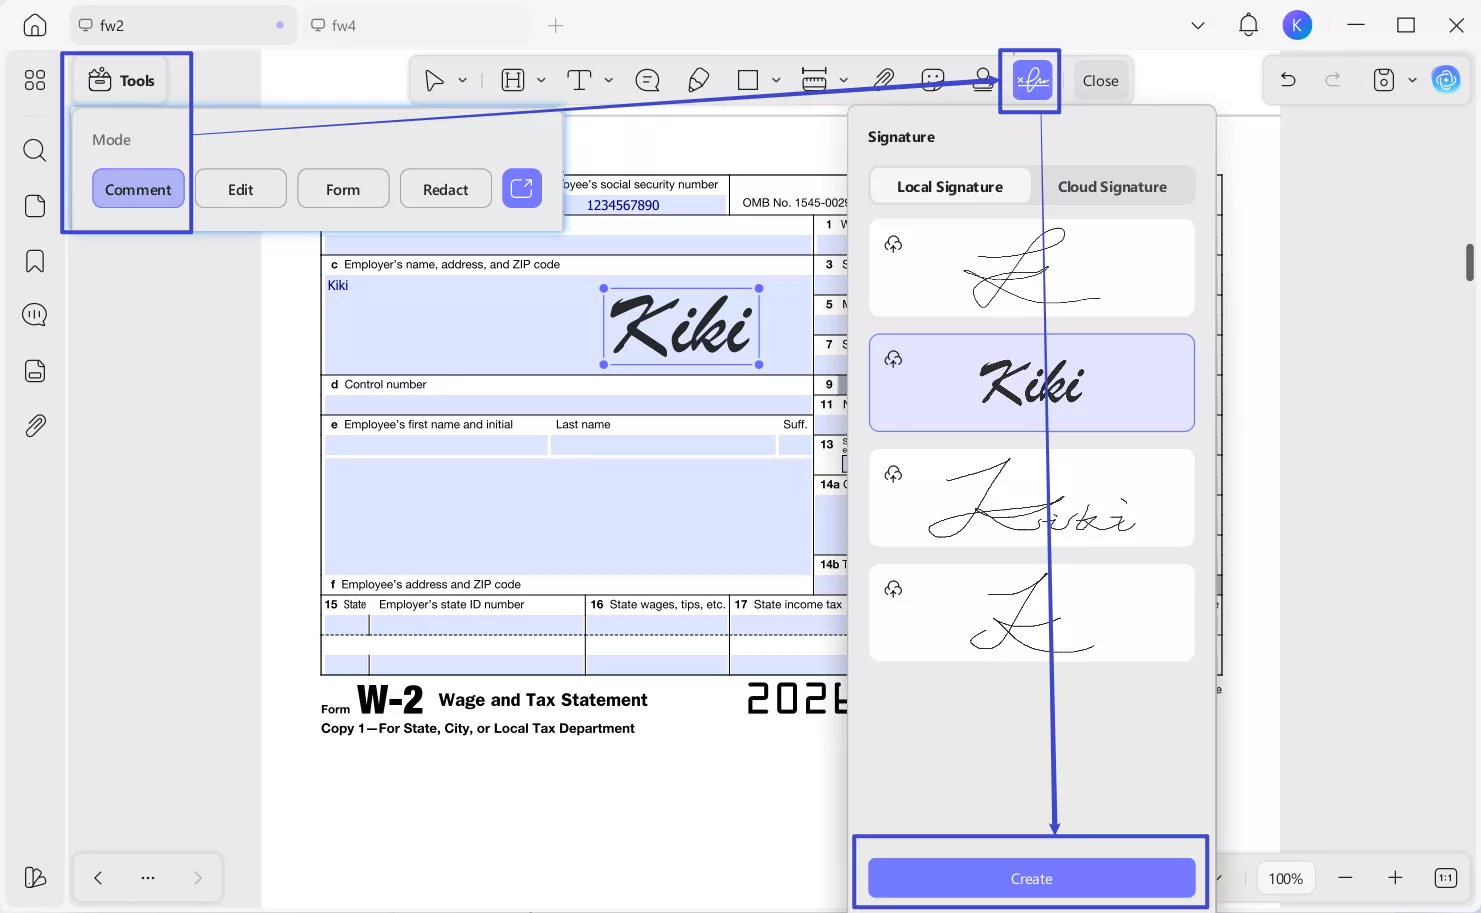Open the home screen icon
Image resolution: width=1481 pixels, height=913 pixels.
(x=35, y=25)
